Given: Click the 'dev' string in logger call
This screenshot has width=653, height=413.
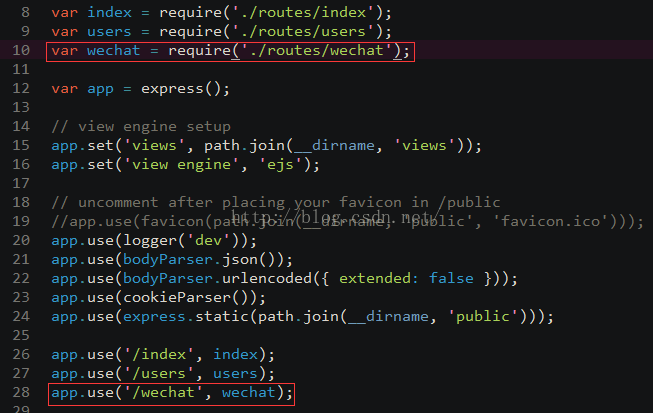Looking at the screenshot, I should (x=208, y=241).
